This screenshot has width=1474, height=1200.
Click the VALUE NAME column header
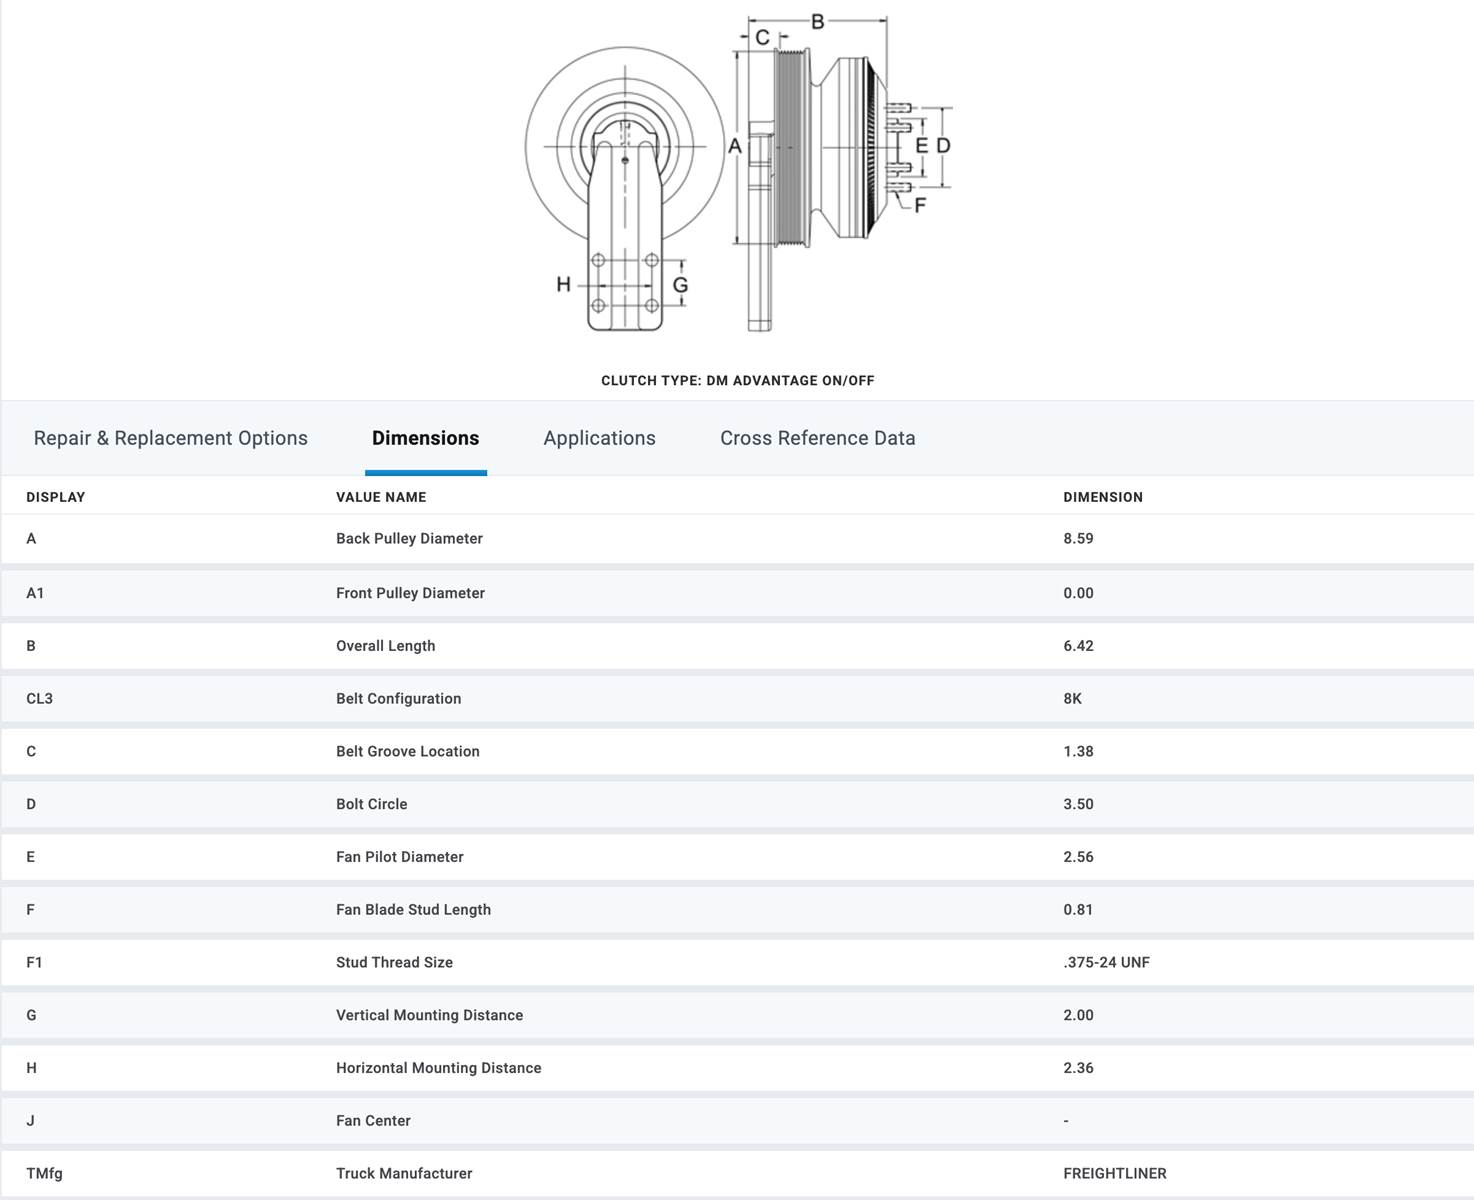pos(381,497)
